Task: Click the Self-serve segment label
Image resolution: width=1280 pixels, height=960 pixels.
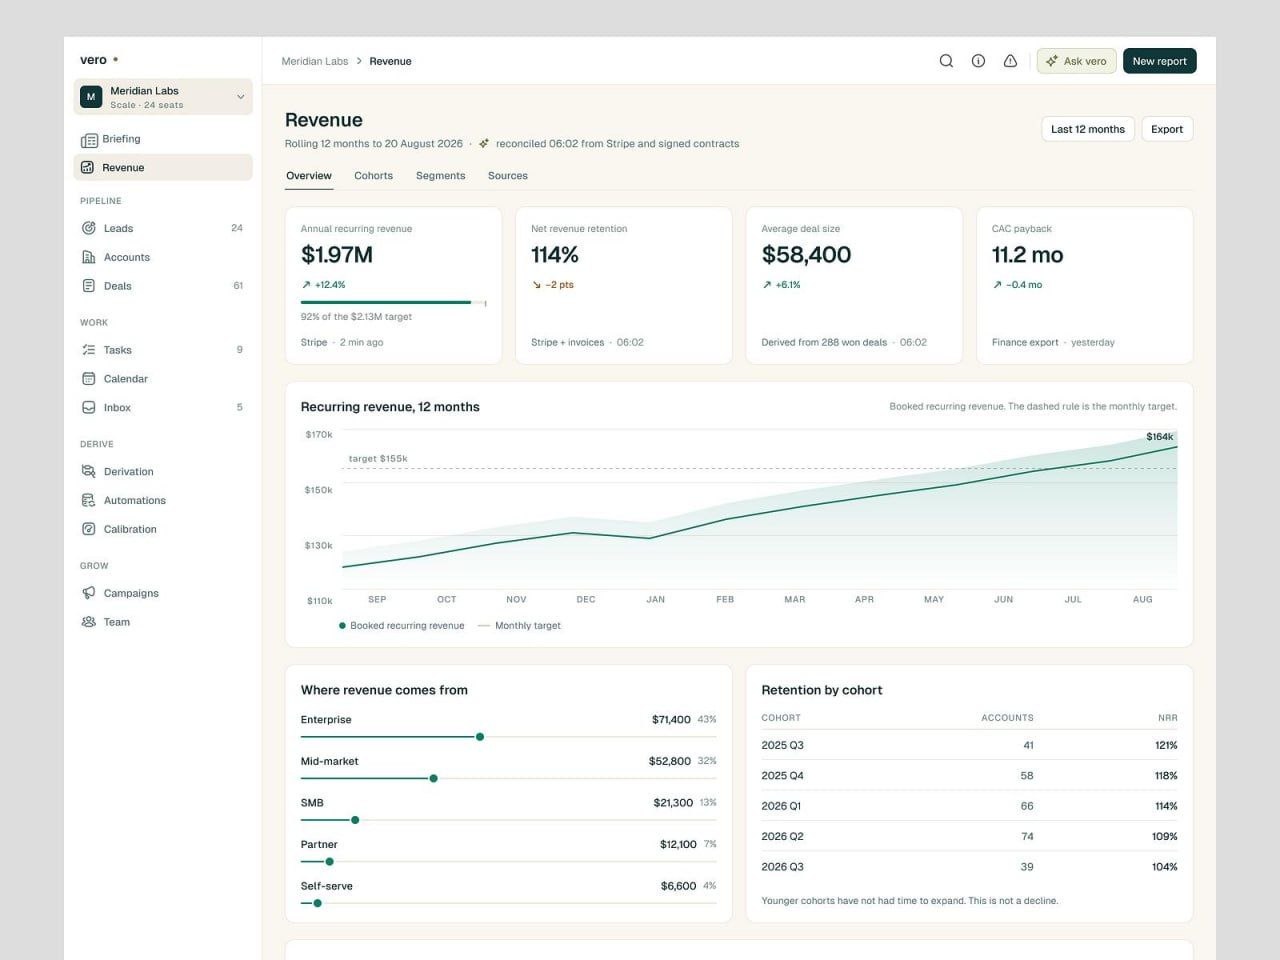Action: (327, 886)
